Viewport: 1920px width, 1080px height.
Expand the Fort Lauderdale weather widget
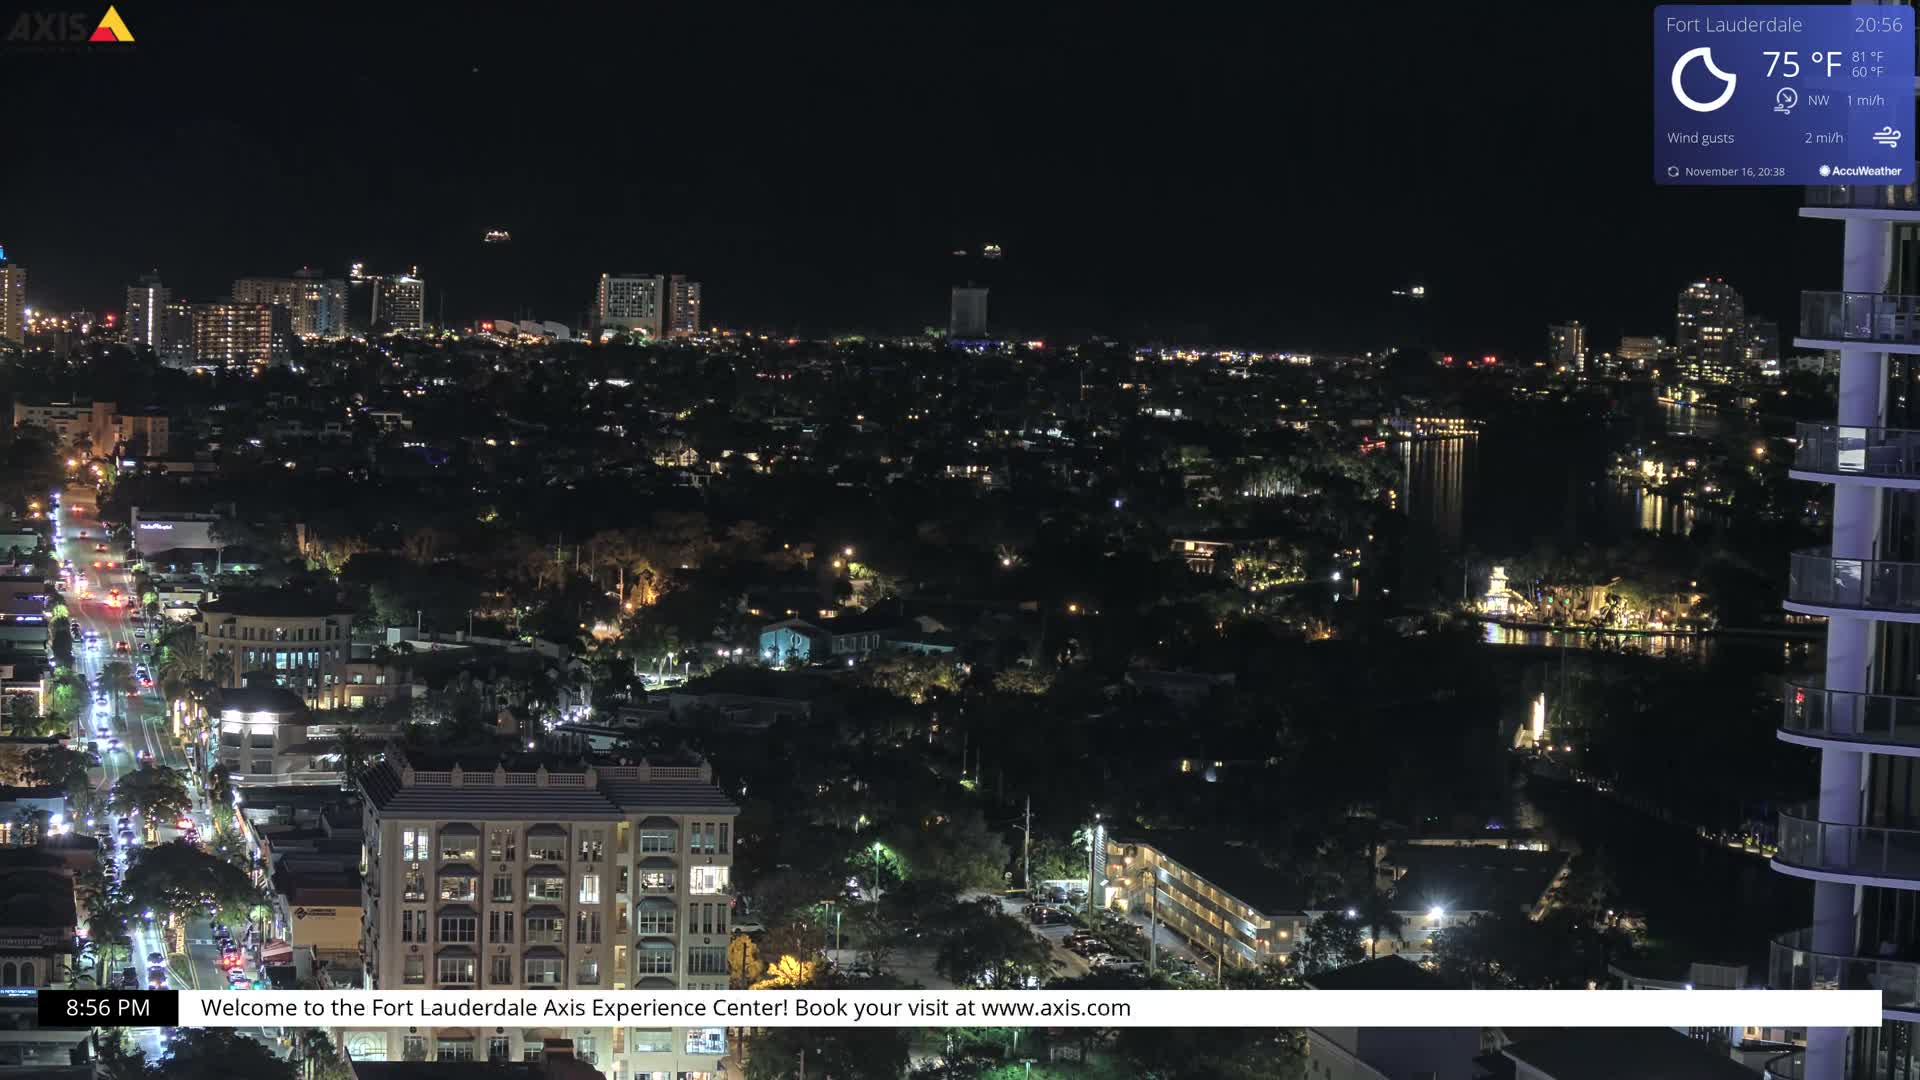(x=1733, y=25)
